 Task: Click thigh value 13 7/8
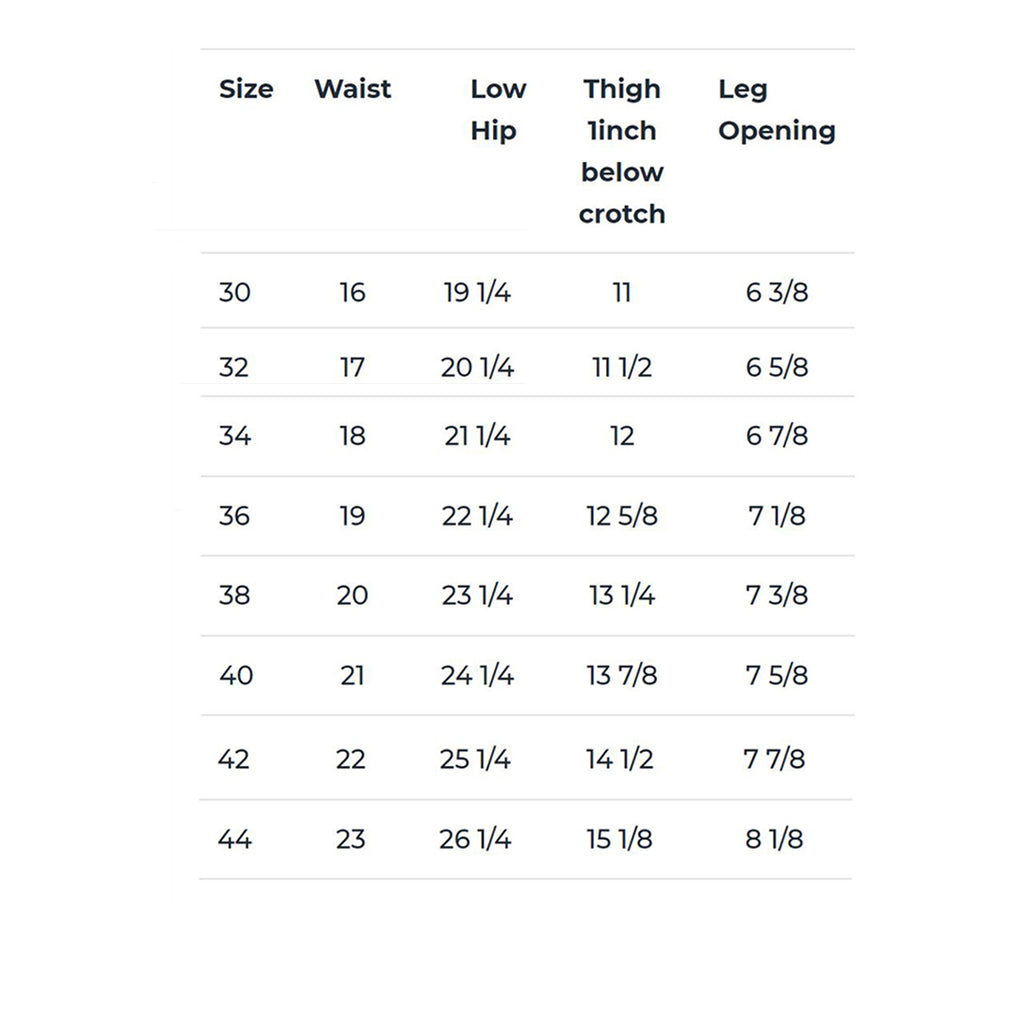tap(622, 676)
